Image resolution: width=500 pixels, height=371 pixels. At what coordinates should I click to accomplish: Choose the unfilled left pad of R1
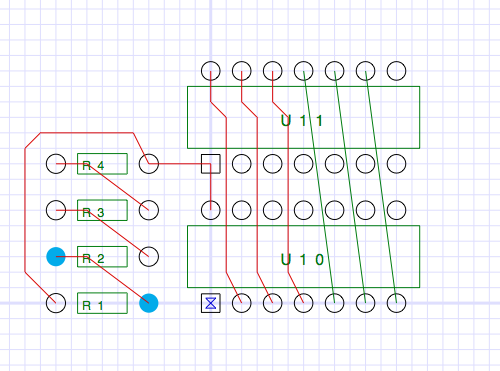tap(56, 303)
